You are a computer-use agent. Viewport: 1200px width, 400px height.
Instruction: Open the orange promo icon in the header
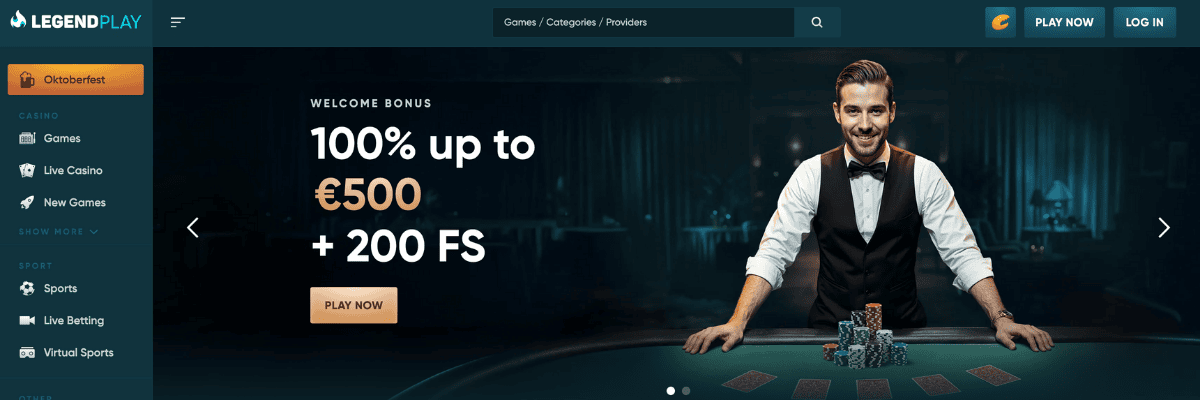coord(1000,22)
